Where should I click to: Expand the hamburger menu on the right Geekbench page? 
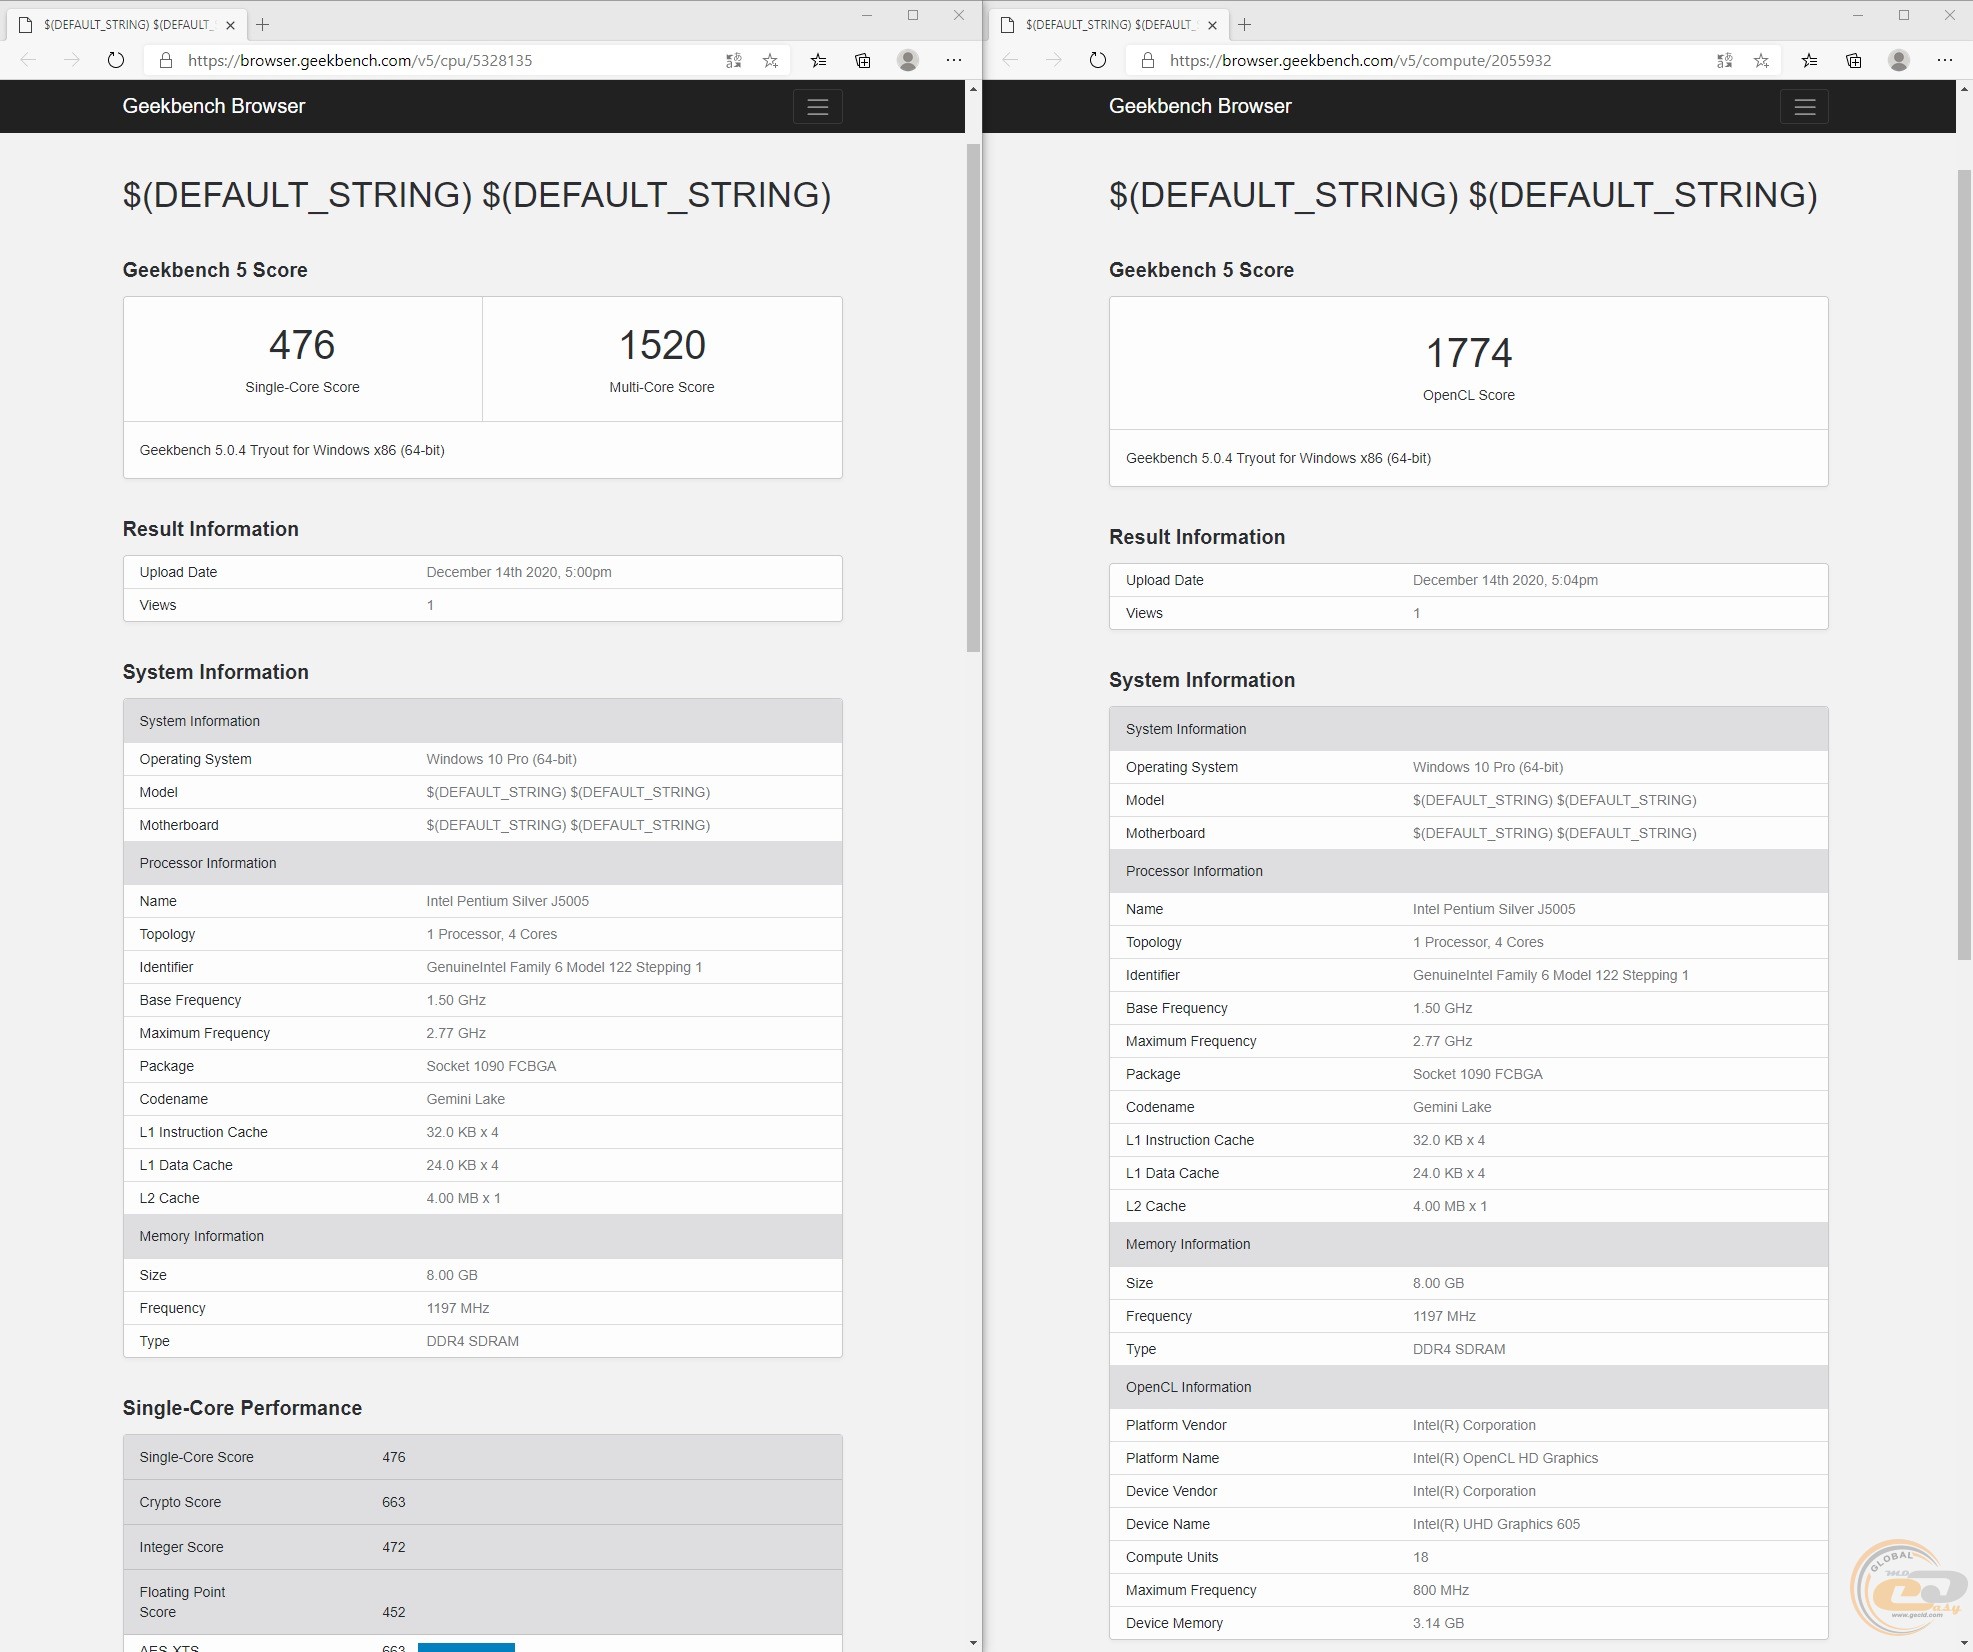pos(1804,107)
